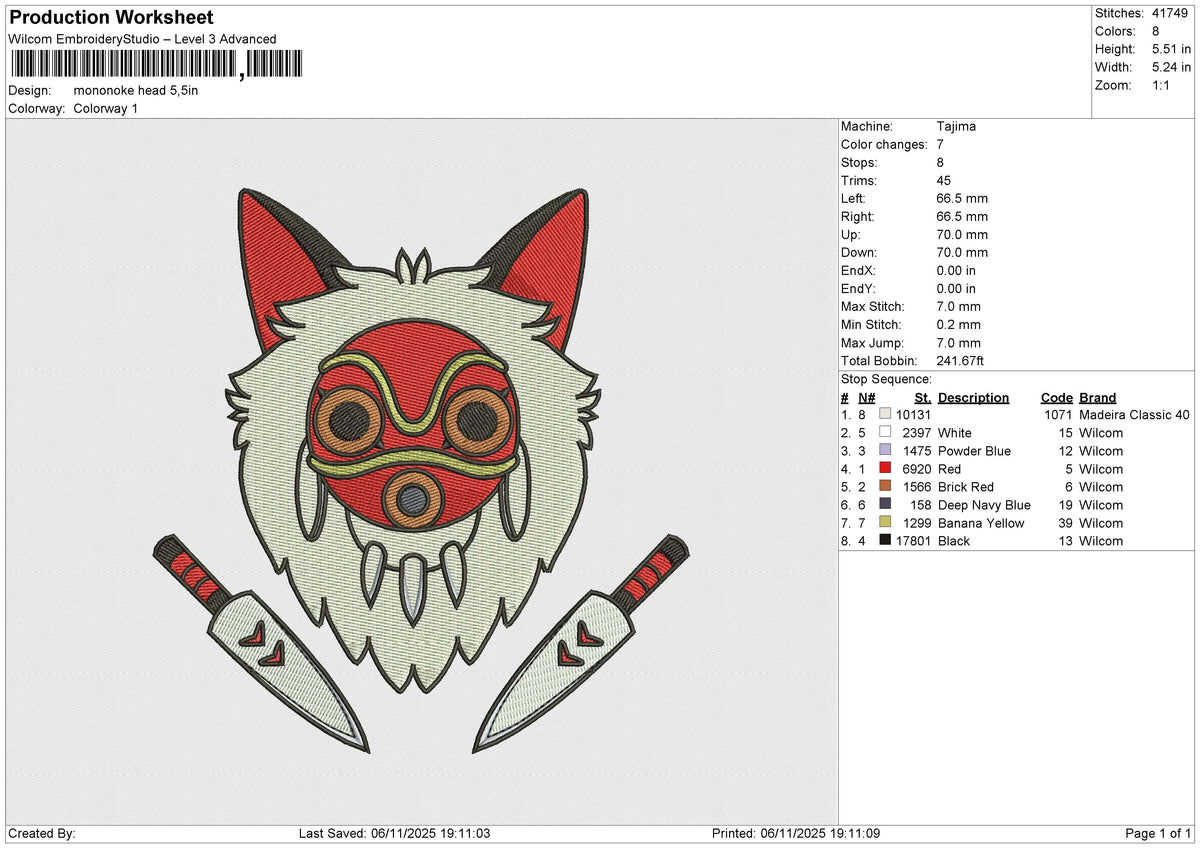Click the Code column header

point(1056,398)
